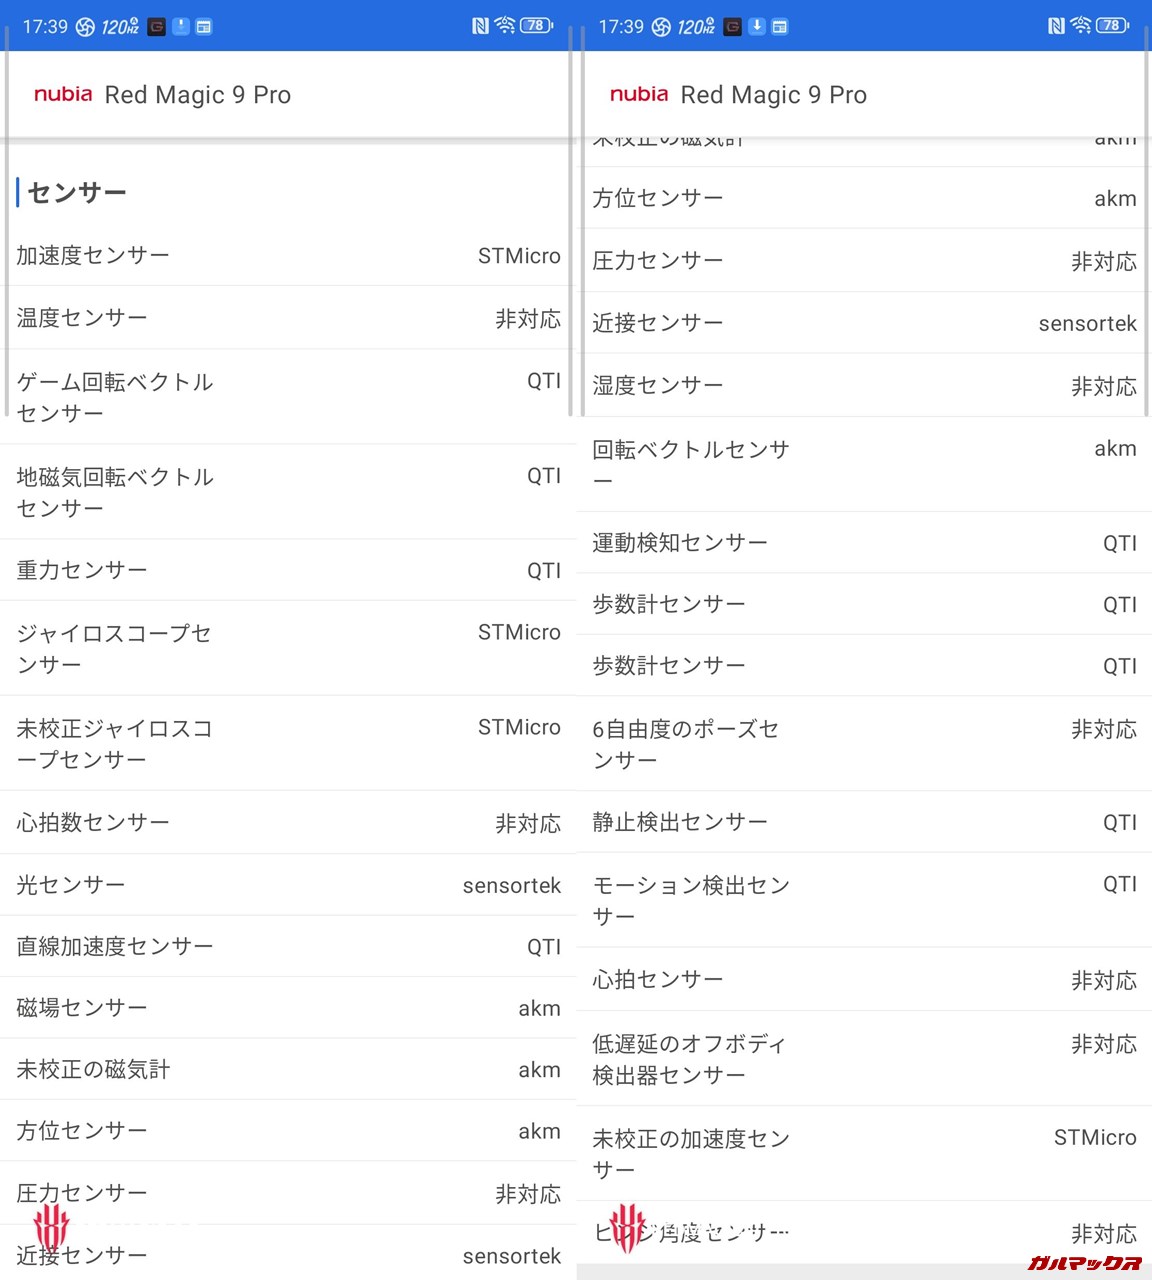Click the センサー section heading
Image resolution: width=1152 pixels, height=1280 pixels.
pos(77,192)
